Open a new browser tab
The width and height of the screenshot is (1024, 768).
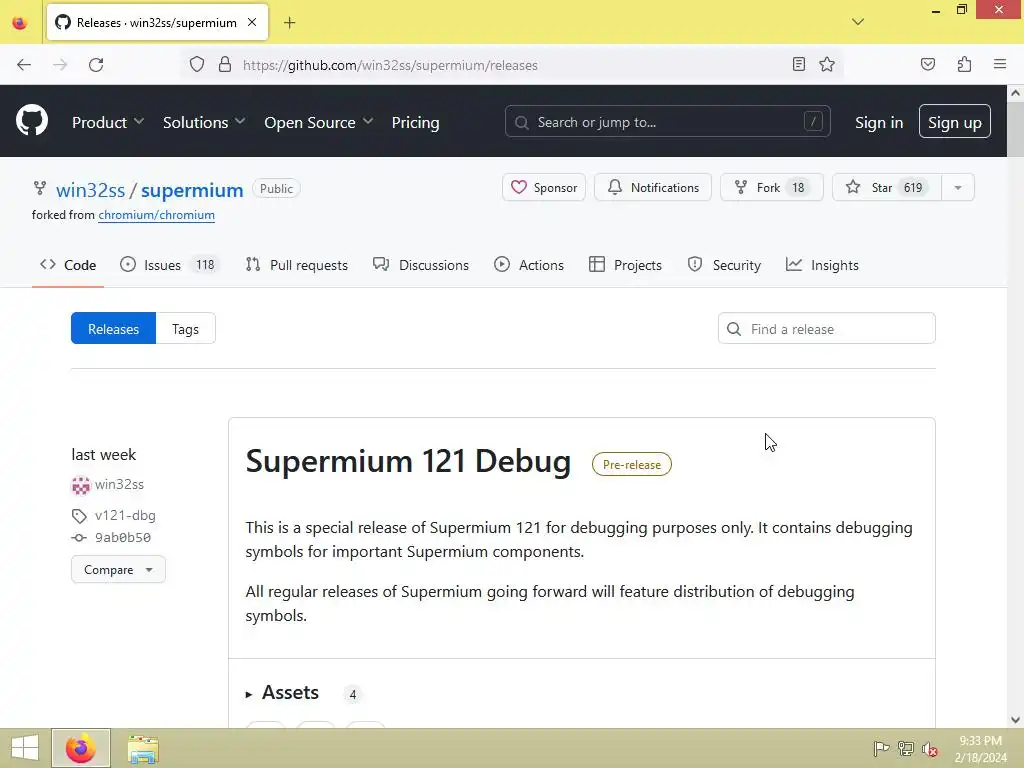289,23
